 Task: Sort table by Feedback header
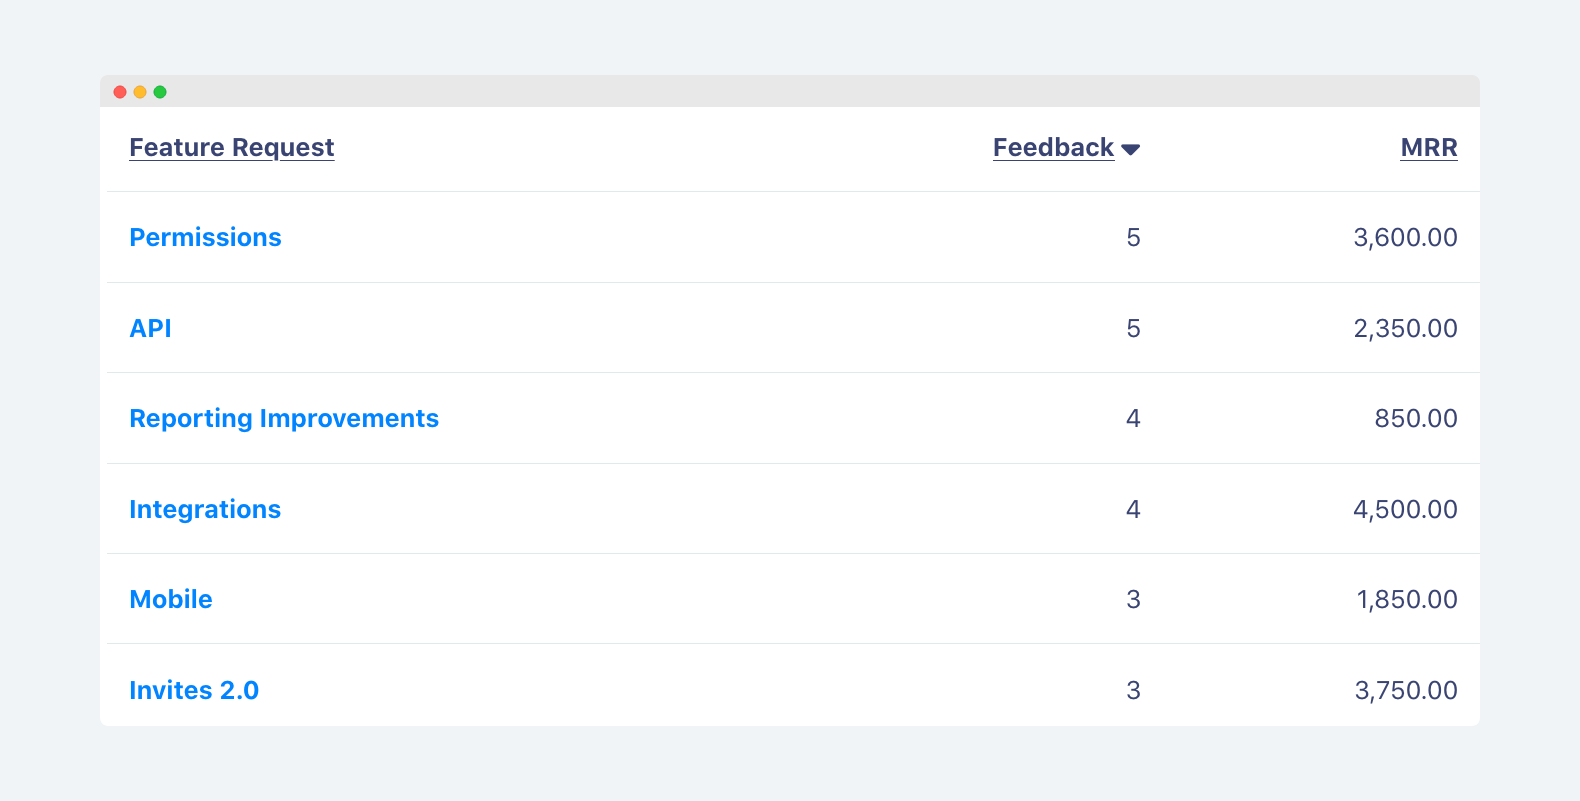[1053, 148]
